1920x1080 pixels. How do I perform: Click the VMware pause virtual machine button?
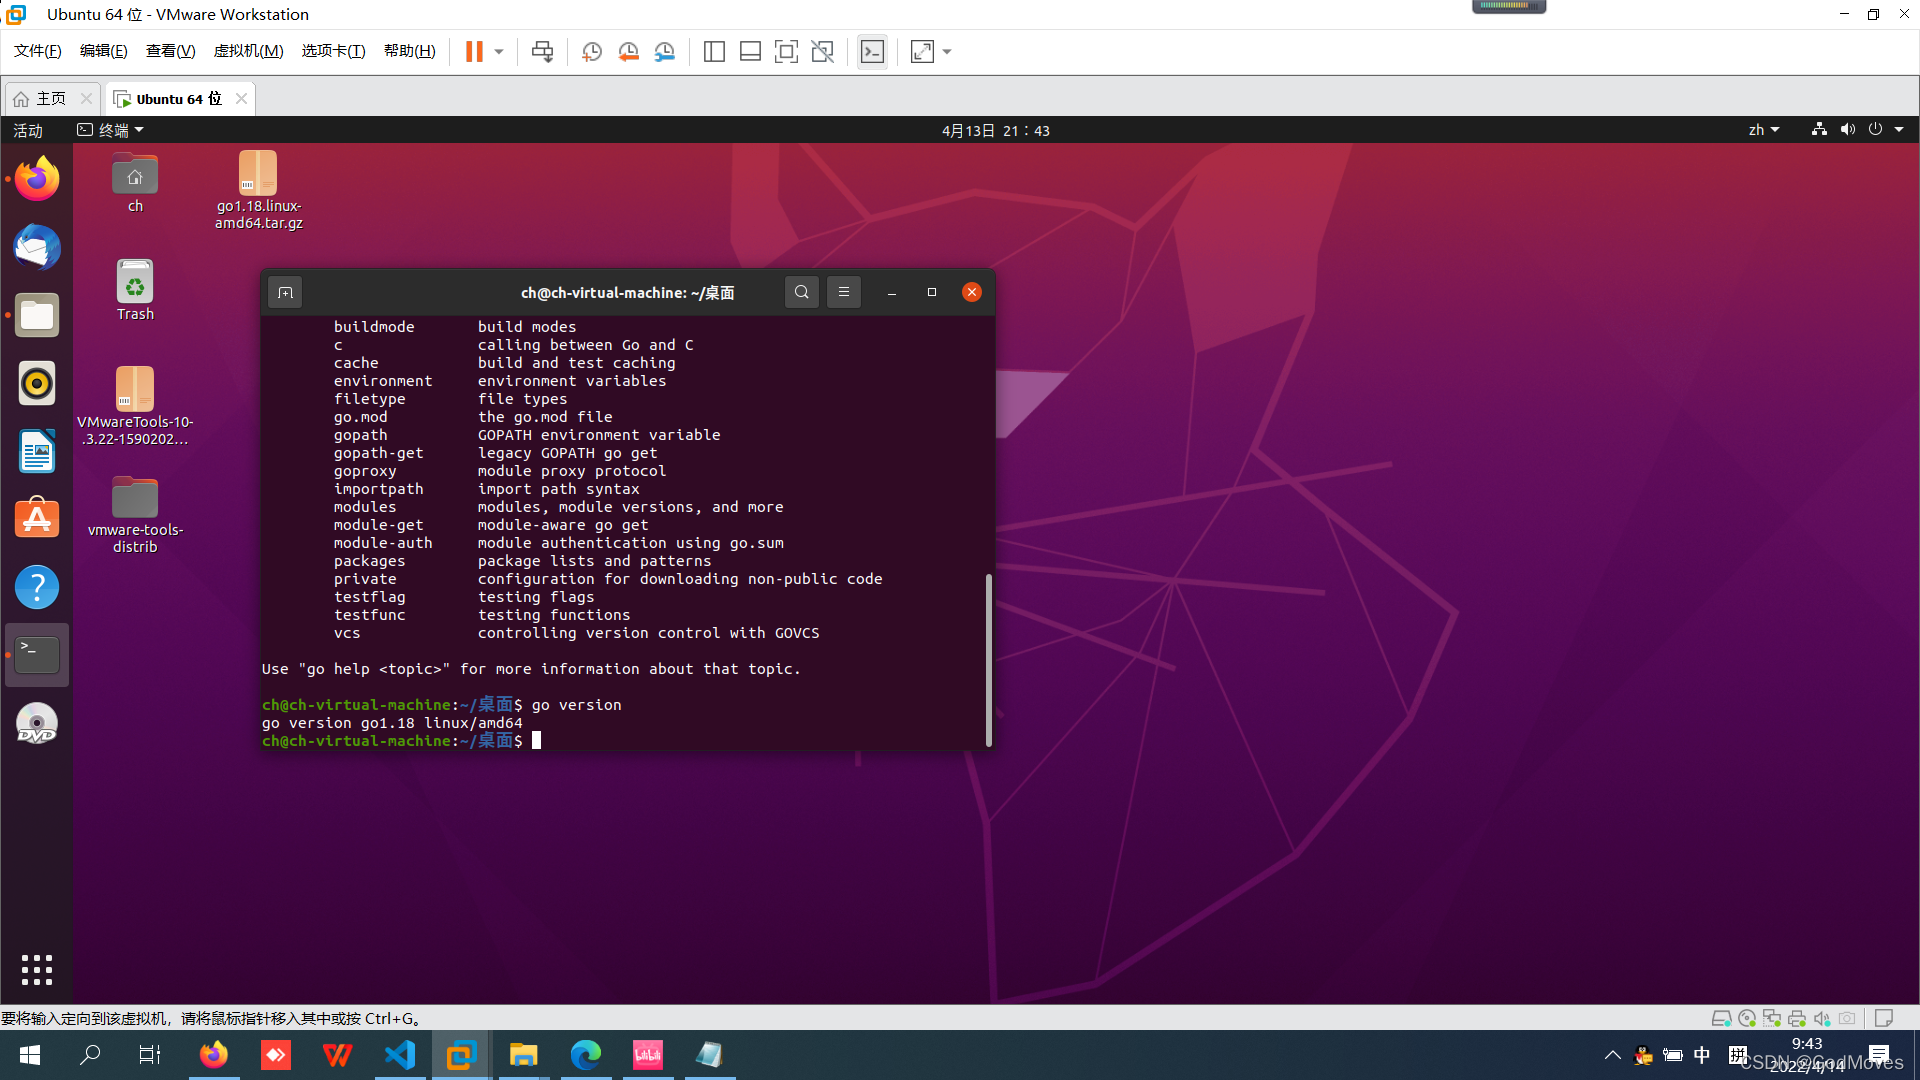(474, 51)
